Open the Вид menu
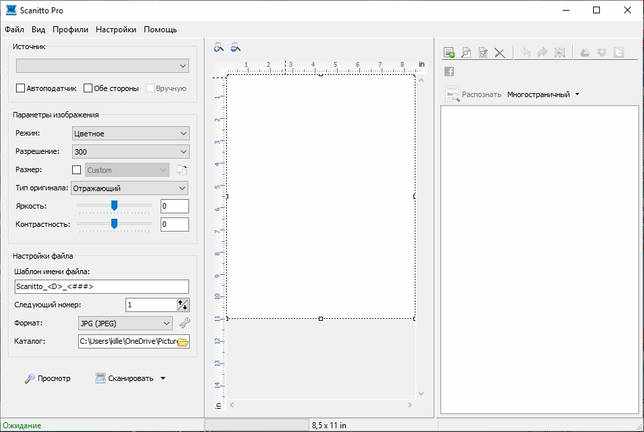The image size is (644, 432). pyautogui.click(x=38, y=30)
